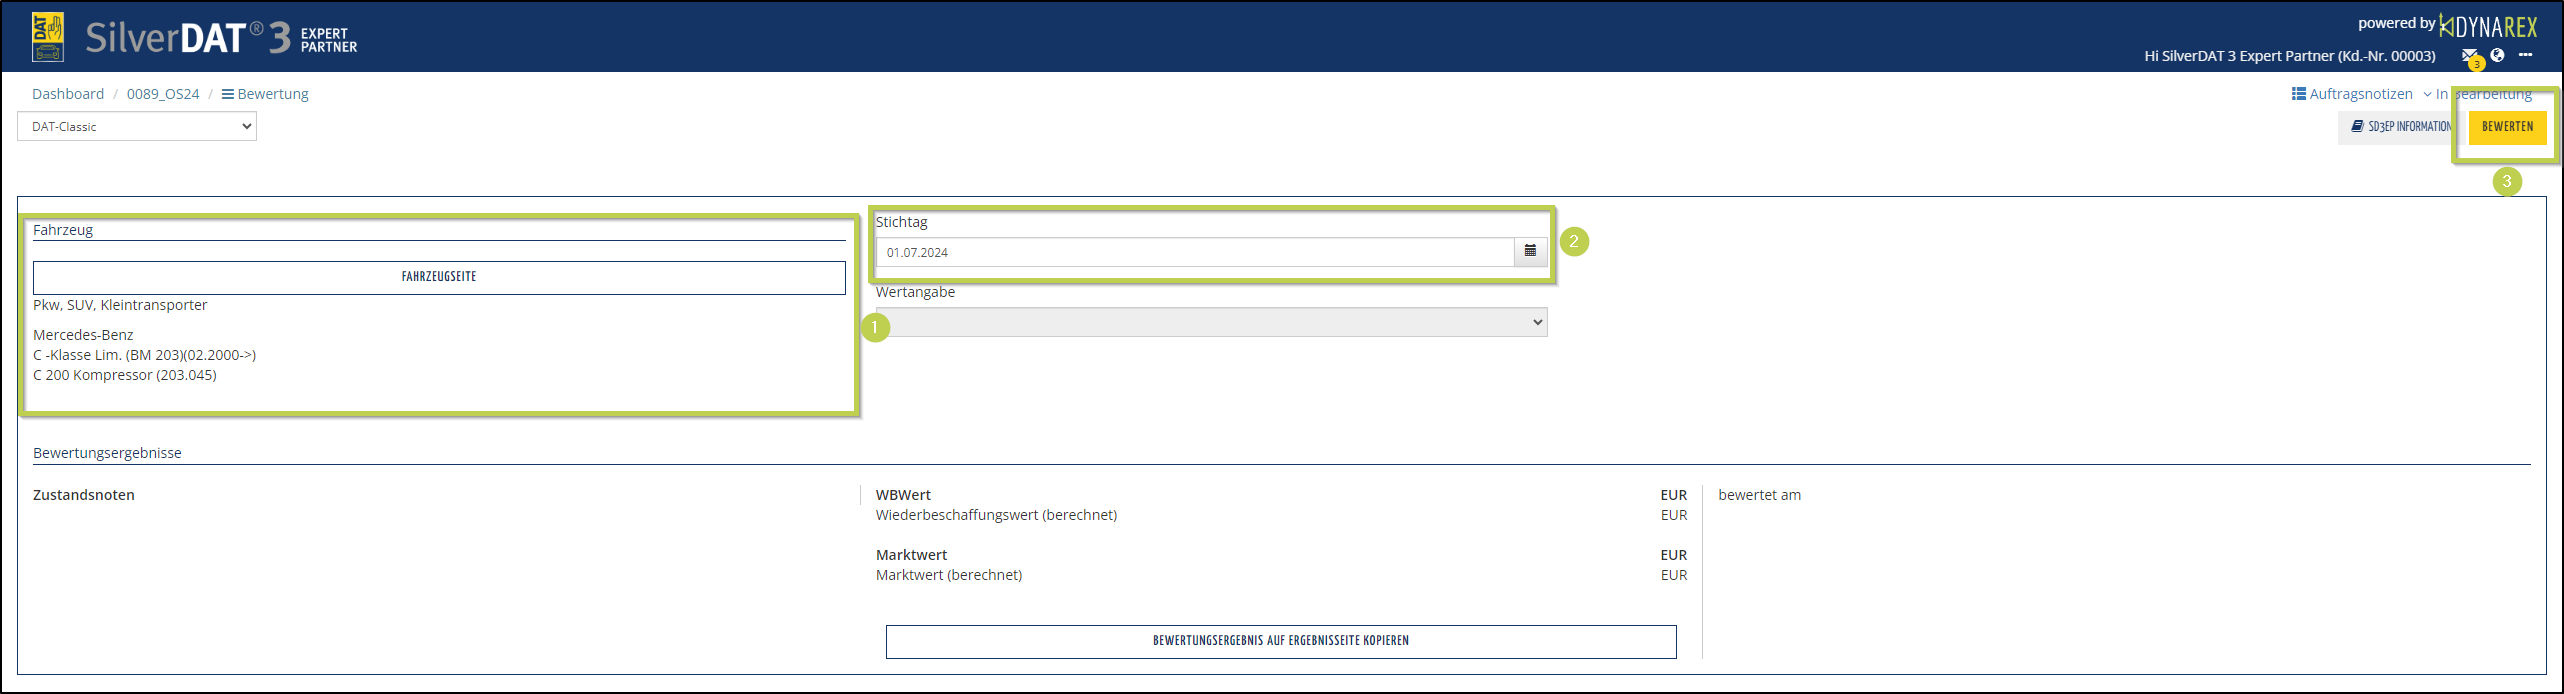This screenshot has height=694, width=2564.
Task: Go to Dashboard breadcrumb
Action: [x=68, y=94]
